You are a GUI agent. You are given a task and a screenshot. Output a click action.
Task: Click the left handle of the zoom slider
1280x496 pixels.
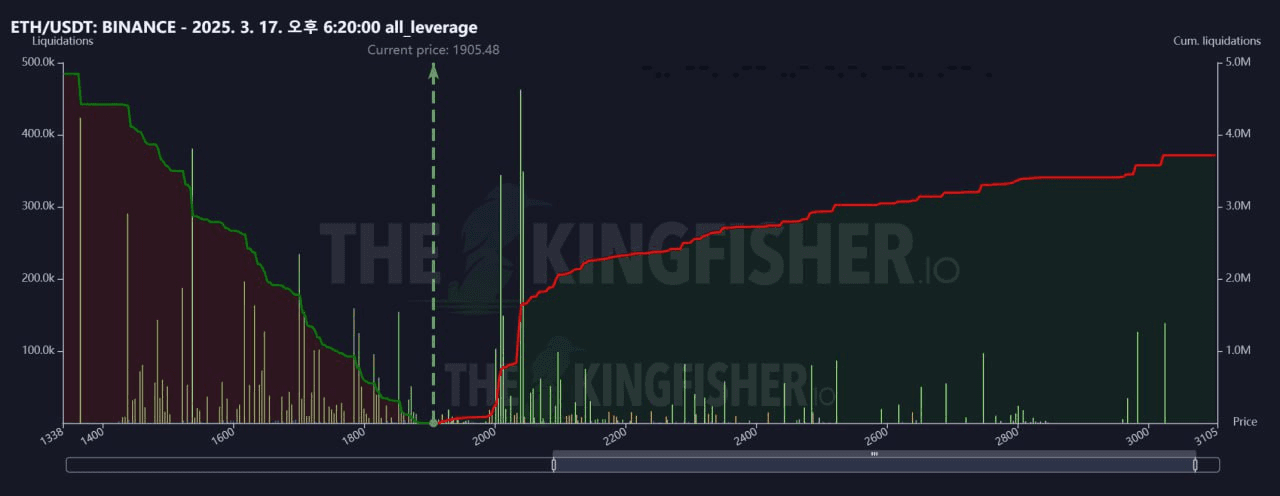554,464
